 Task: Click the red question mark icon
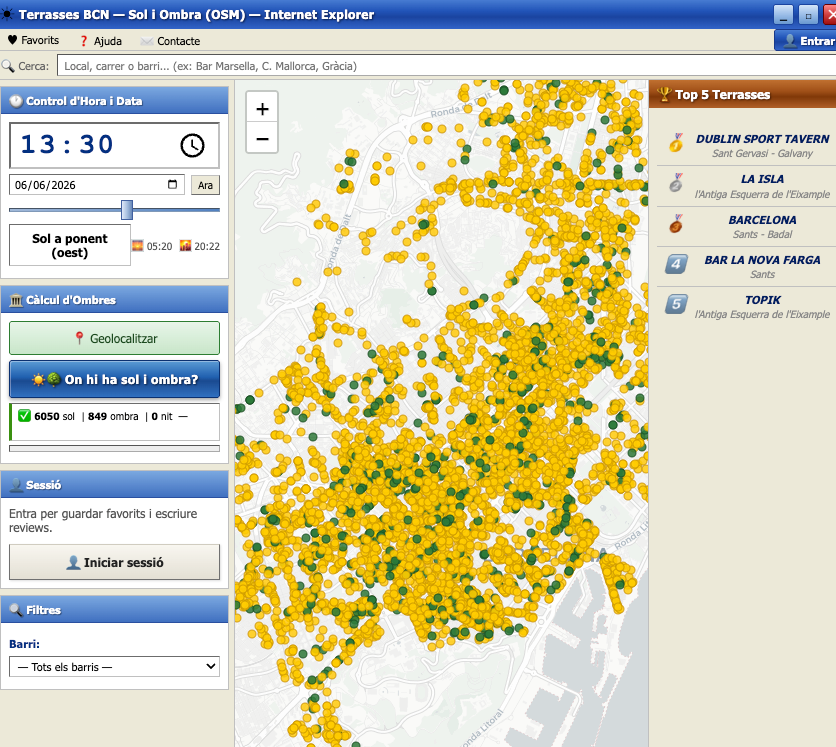click(x=84, y=41)
